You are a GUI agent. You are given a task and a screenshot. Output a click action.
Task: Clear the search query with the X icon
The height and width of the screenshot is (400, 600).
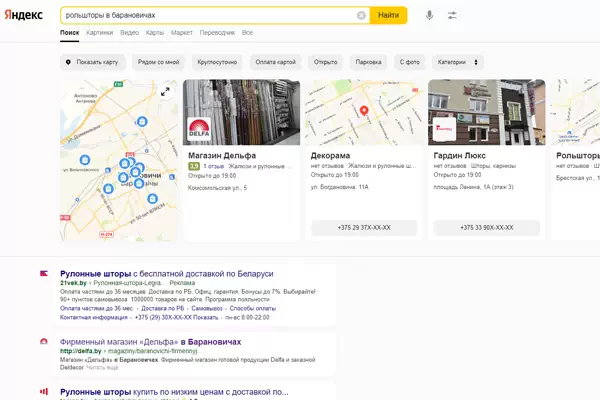(x=361, y=15)
